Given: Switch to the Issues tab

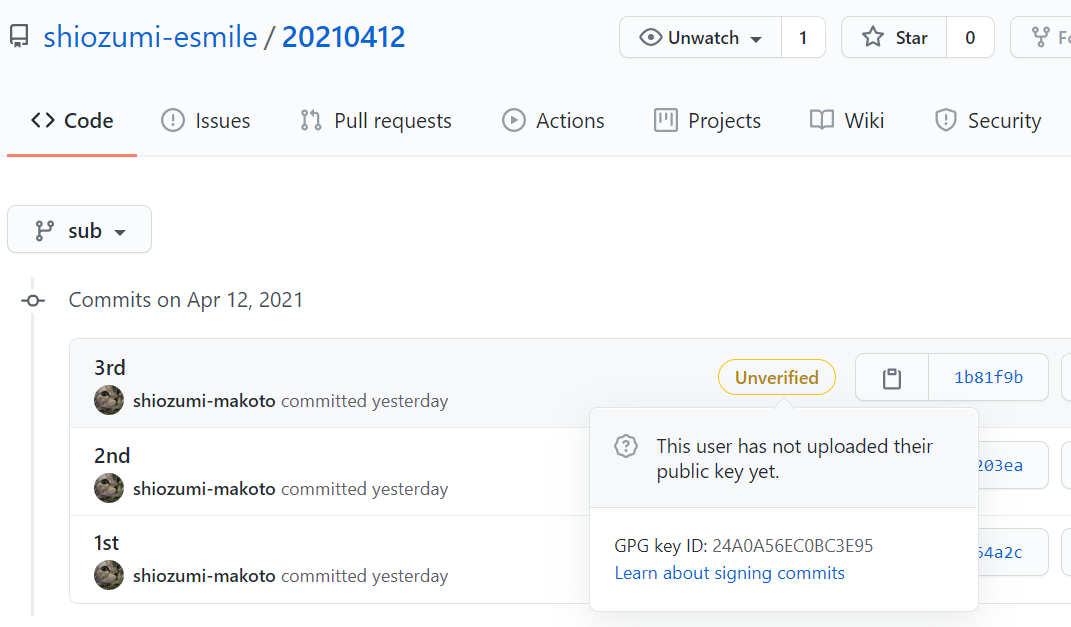Looking at the screenshot, I should pos(206,121).
